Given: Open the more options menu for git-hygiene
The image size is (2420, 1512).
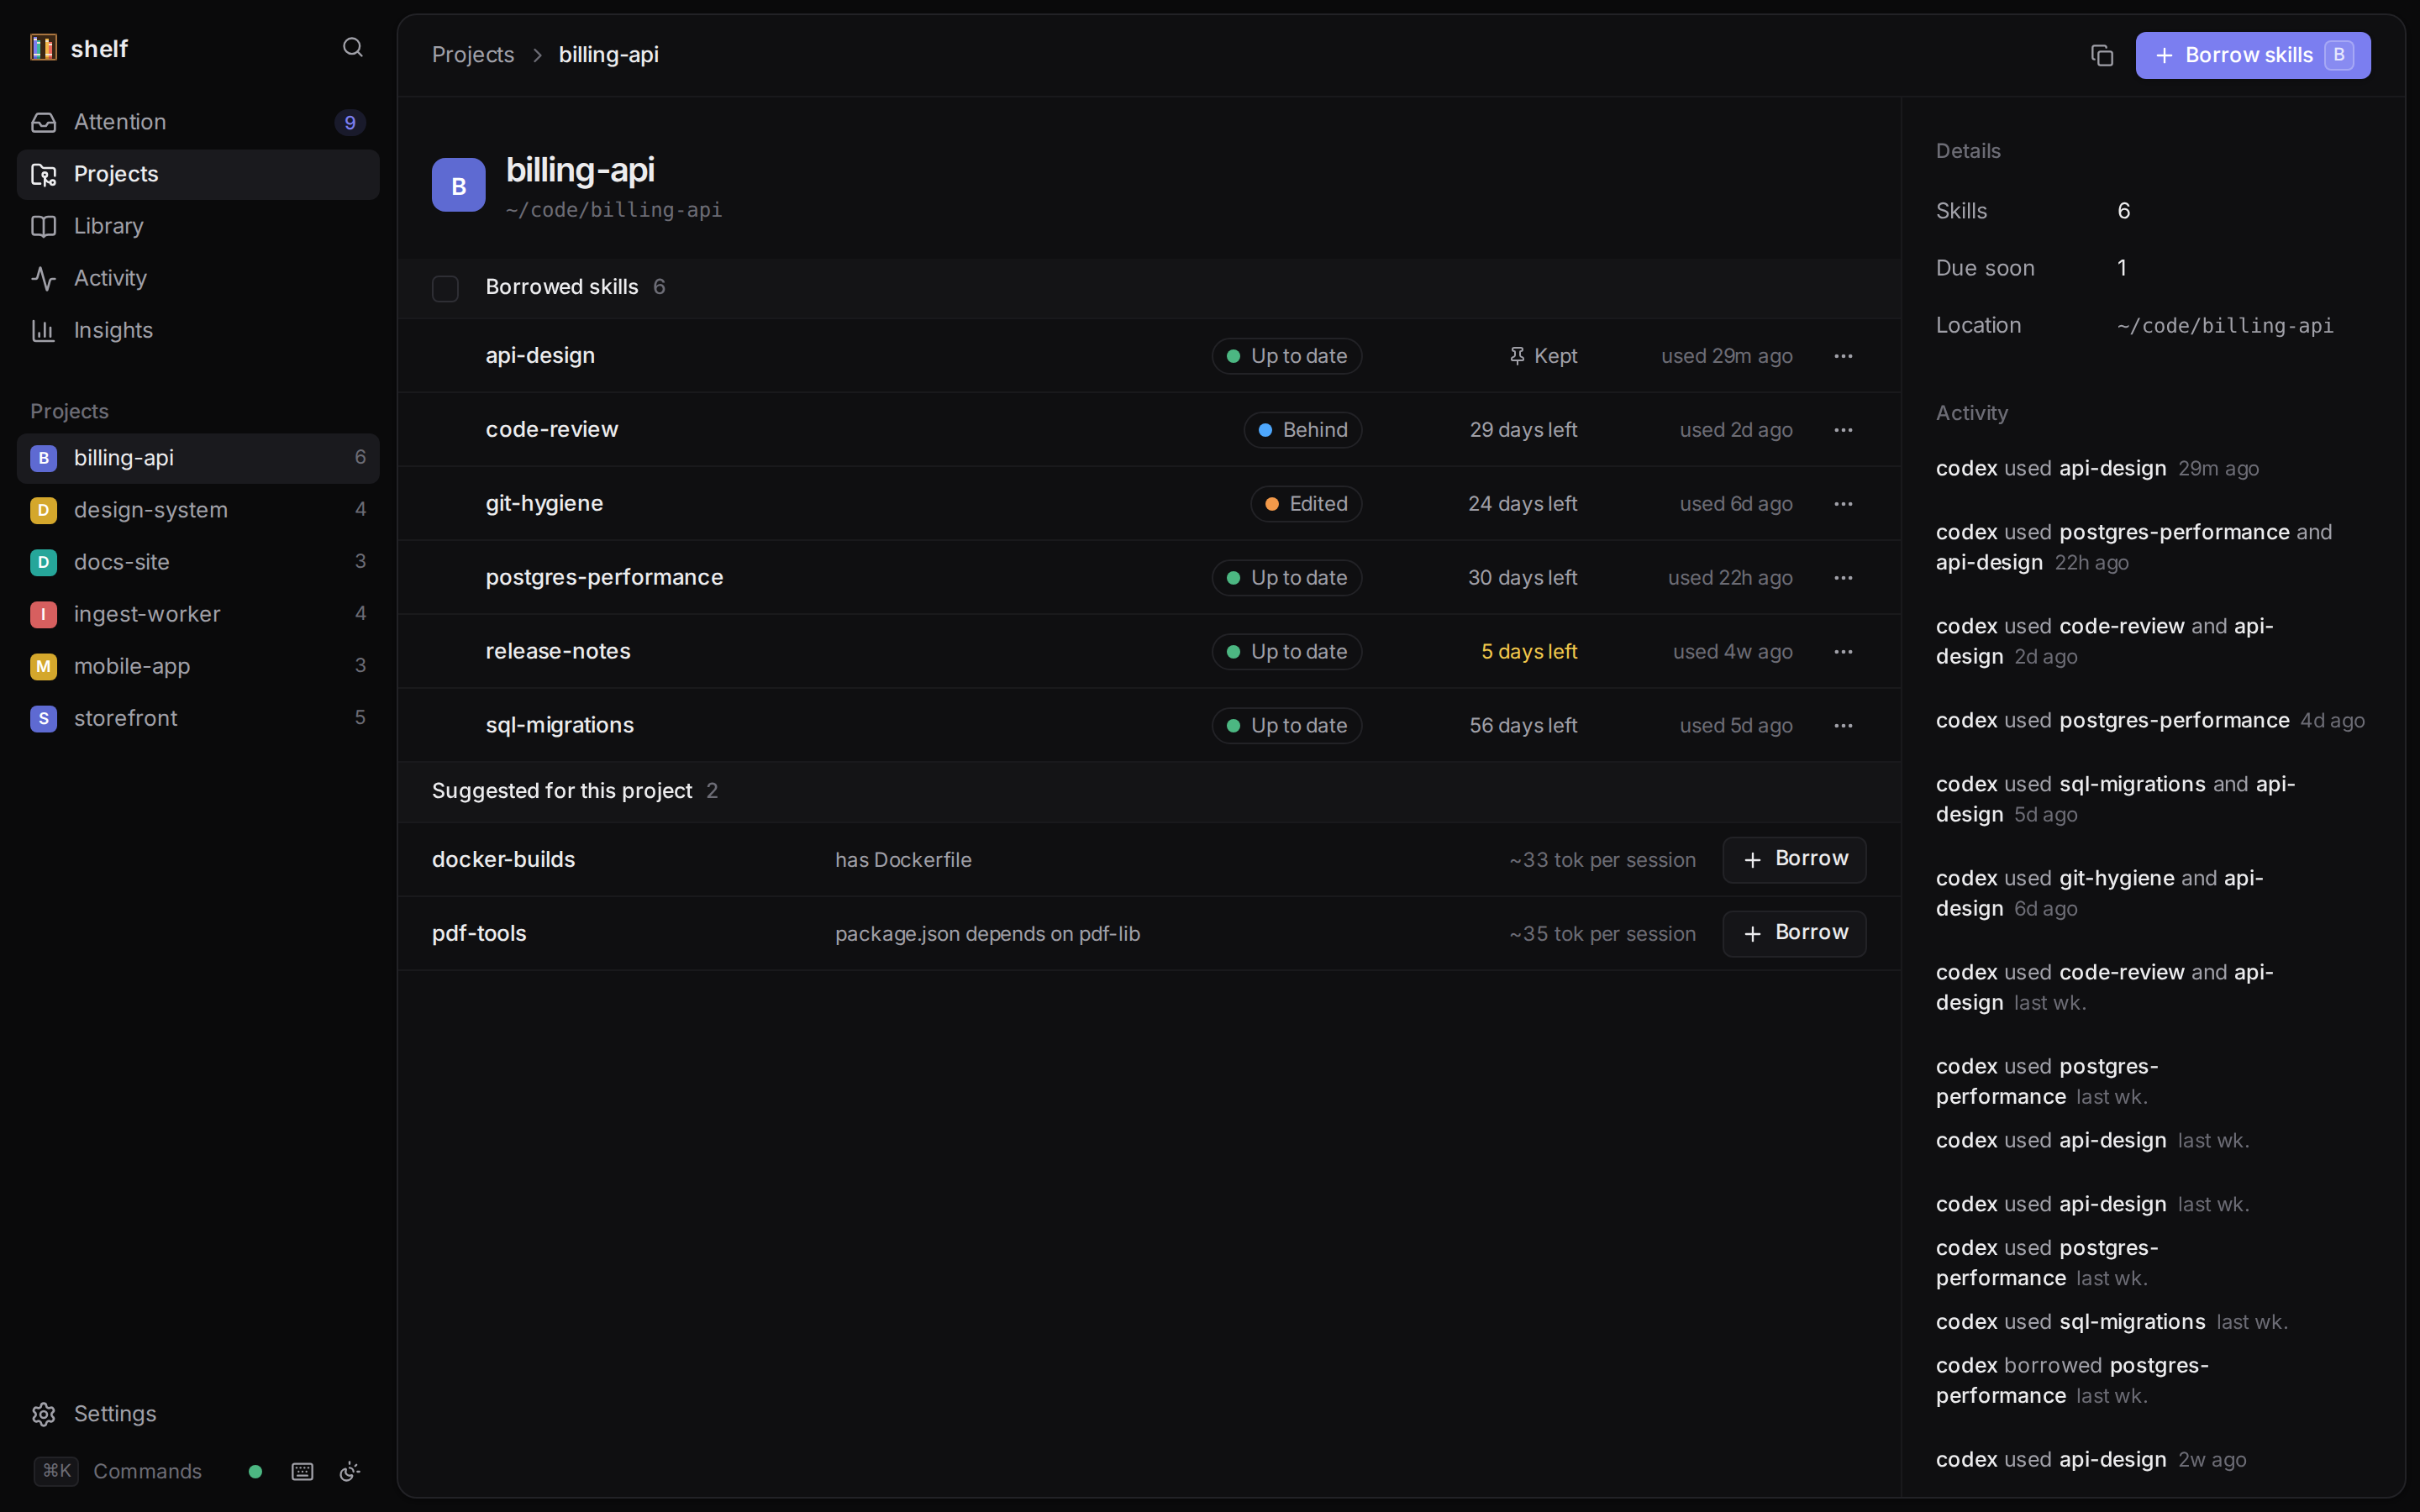Looking at the screenshot, I should point(1843,504).
